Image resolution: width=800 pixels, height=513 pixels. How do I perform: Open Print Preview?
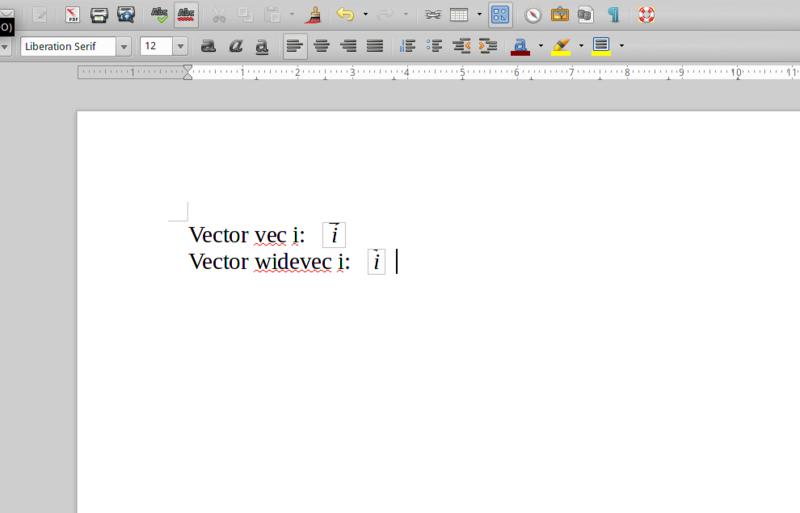pos(125,15)
